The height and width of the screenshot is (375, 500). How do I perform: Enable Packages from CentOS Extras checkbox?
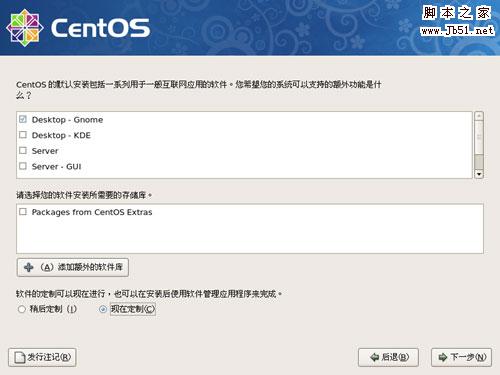[x=23, y=212]
